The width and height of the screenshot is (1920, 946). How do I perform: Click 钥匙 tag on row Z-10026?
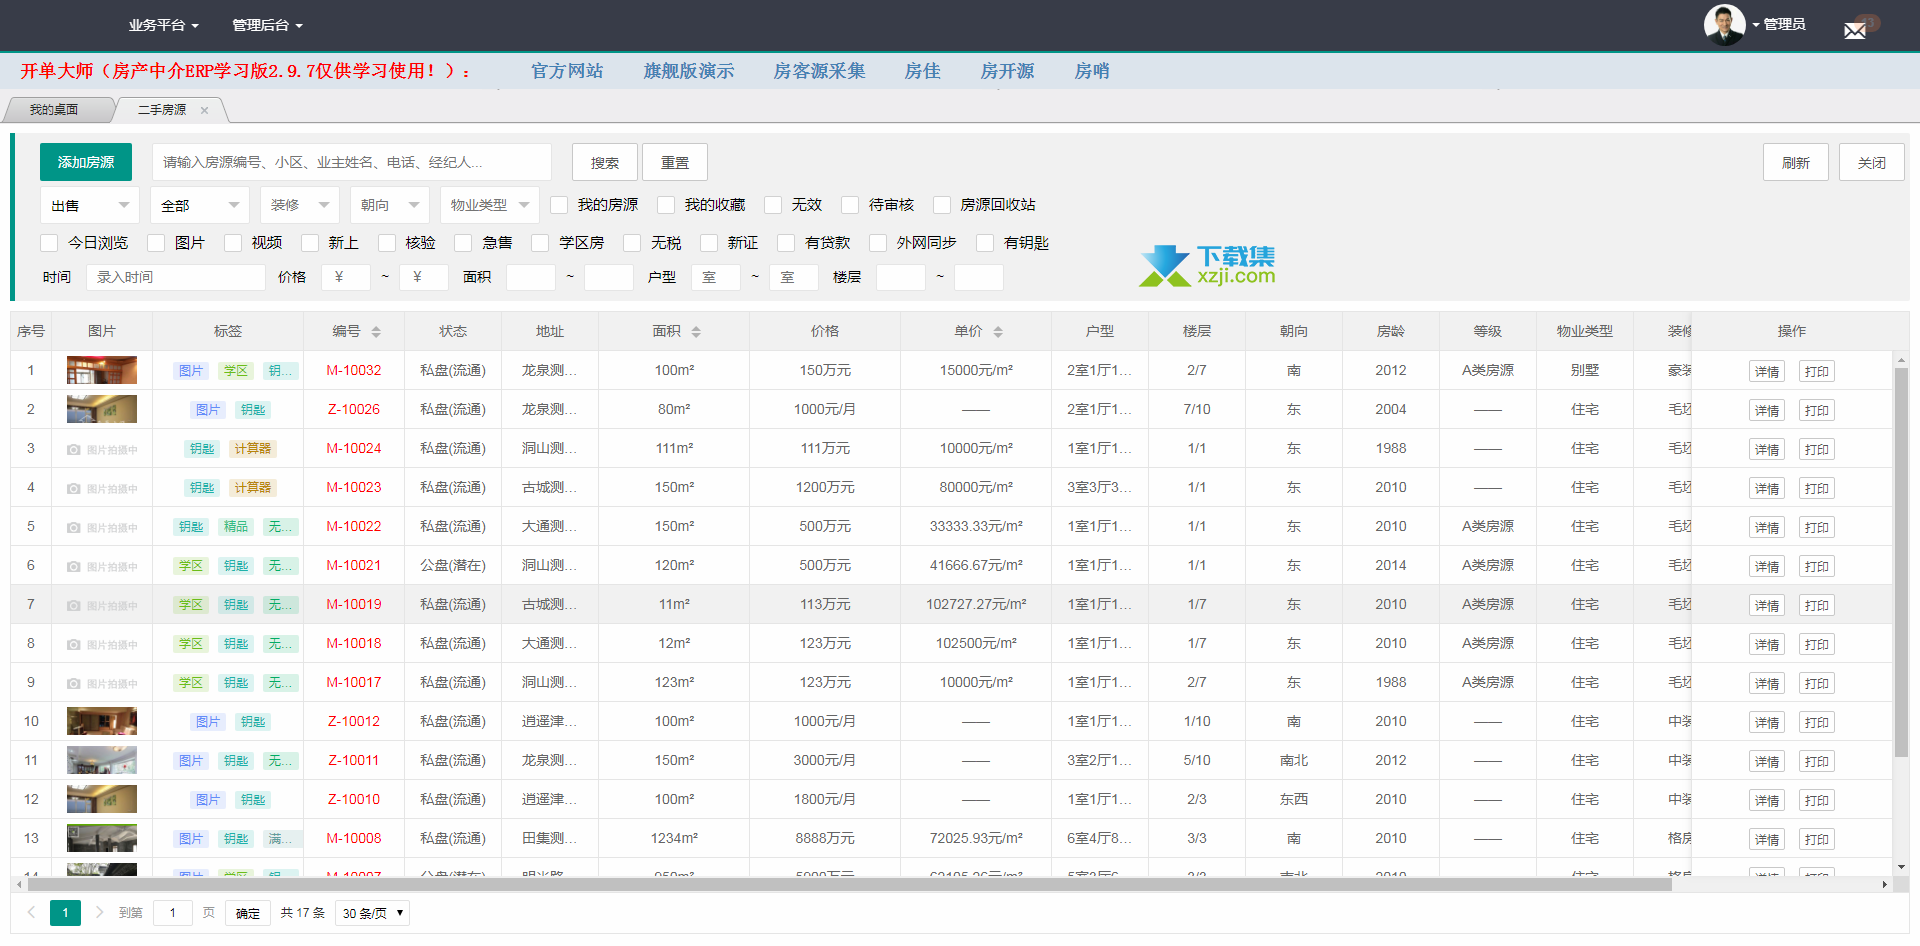[253, 410]
